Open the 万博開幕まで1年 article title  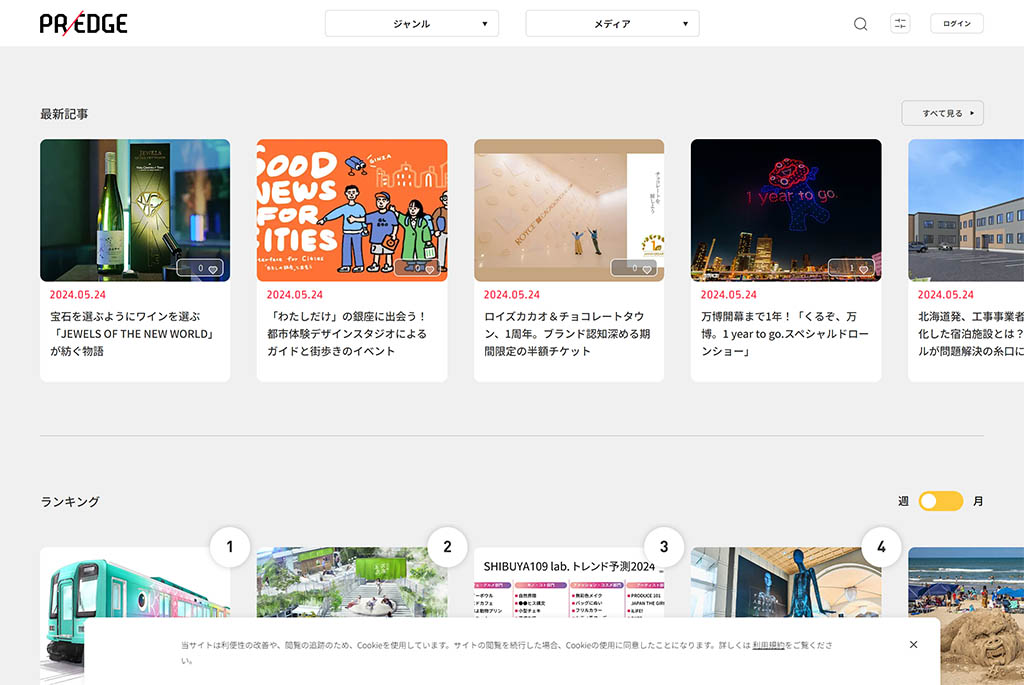[x=780, y=334]
